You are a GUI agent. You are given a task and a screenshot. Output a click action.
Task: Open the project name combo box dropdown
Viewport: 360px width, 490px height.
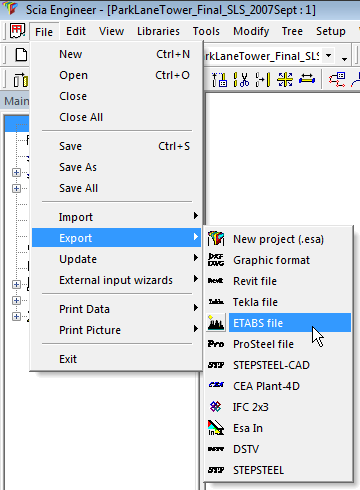[x=329, y=55]
